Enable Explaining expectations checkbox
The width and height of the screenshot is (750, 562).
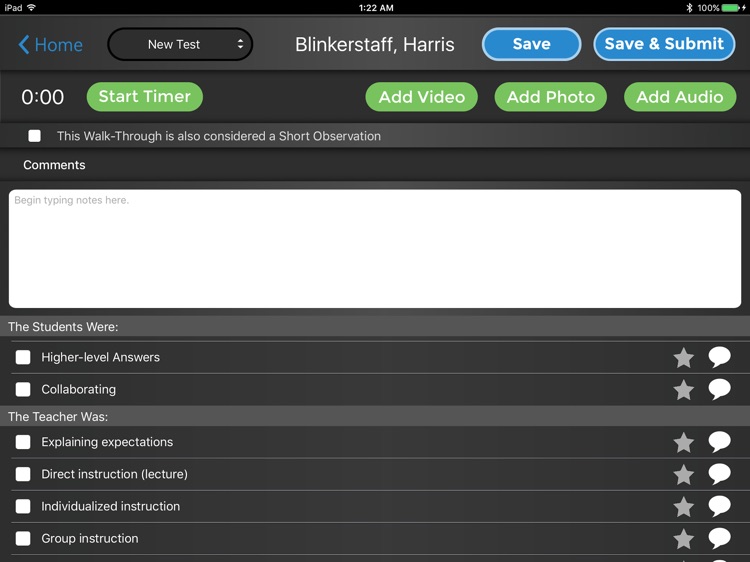click(23, 442)
